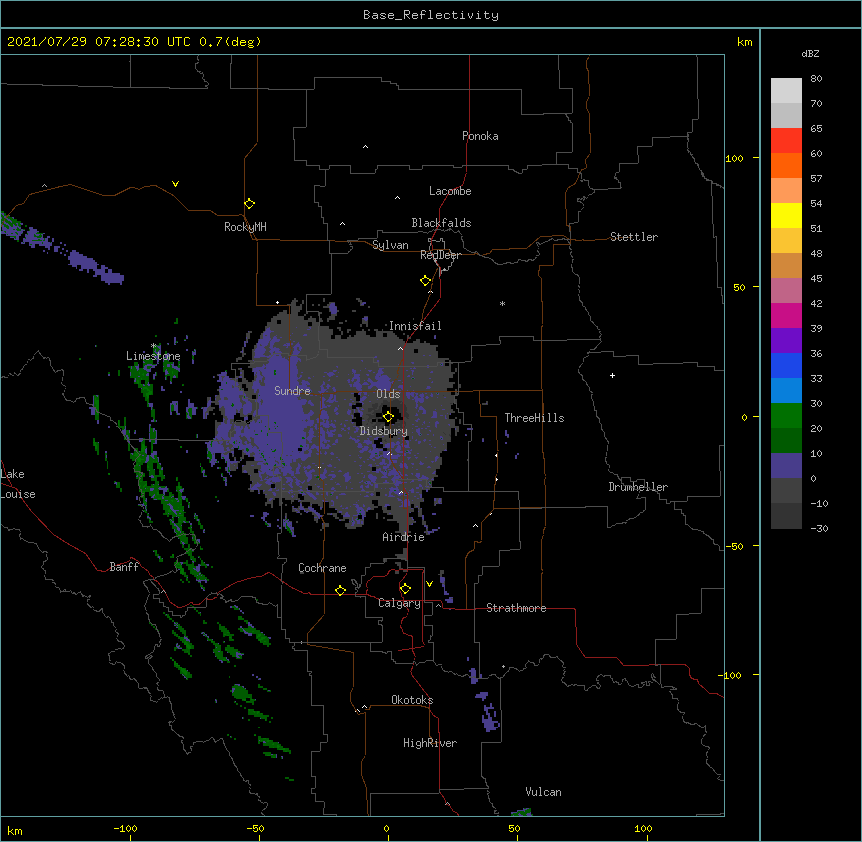Click the Banff map label
862x842 pixels.
pyautogui.click(x=124, y=567)
